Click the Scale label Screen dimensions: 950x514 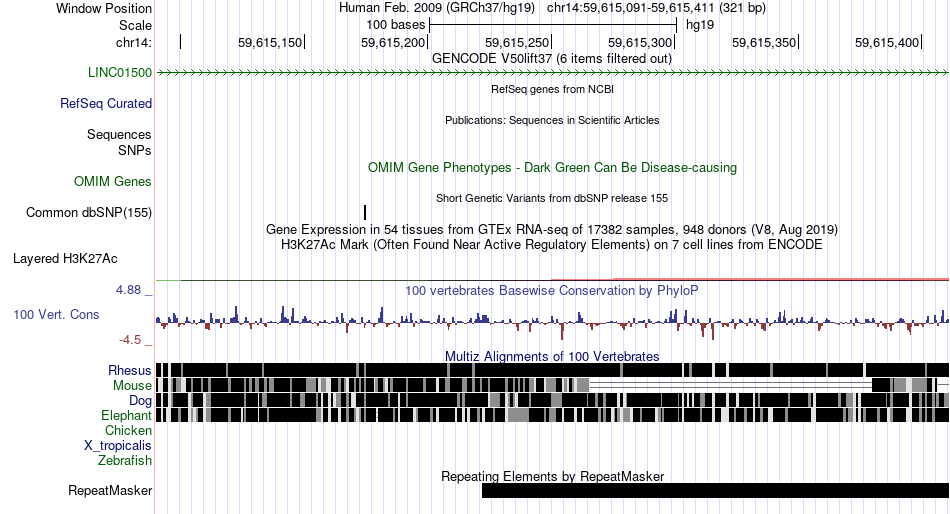[x=135, y=25]
